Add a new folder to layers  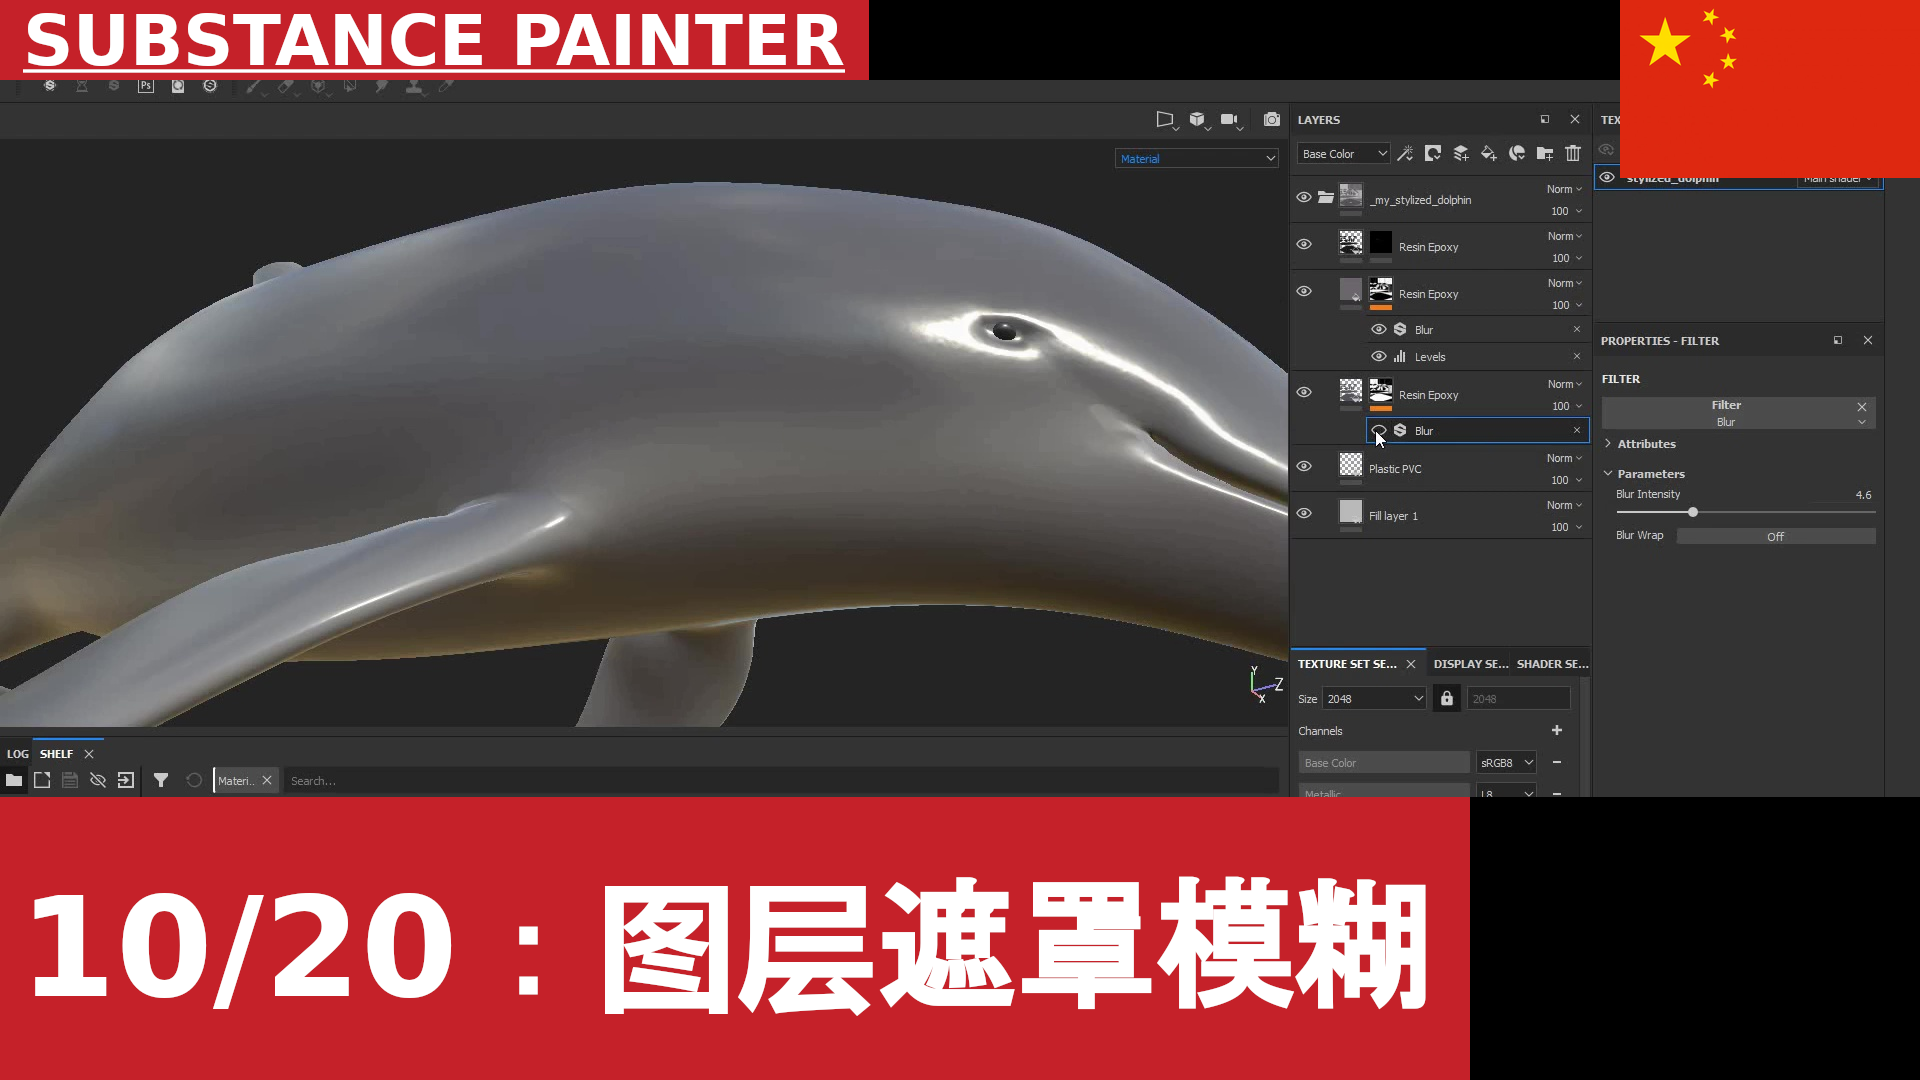pos(1545,153)
